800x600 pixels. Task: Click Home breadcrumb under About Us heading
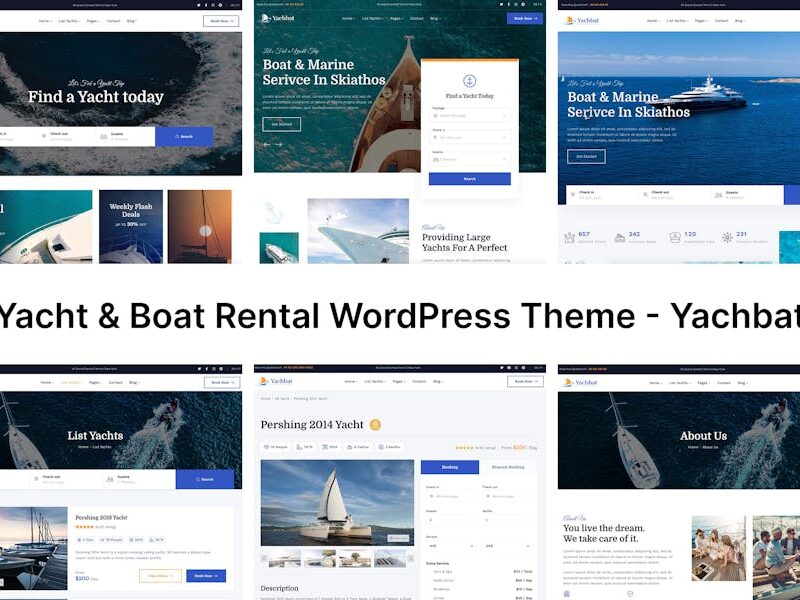click(693, 447)
